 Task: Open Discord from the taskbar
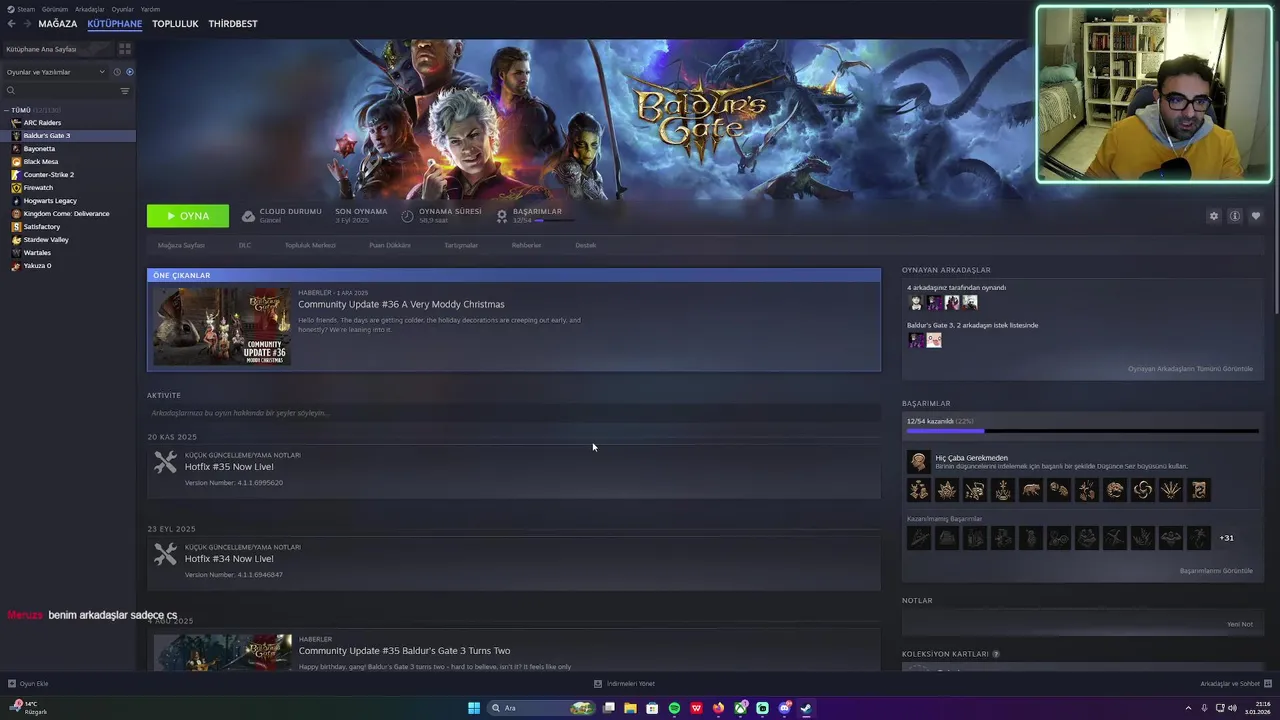coord(784,708)
